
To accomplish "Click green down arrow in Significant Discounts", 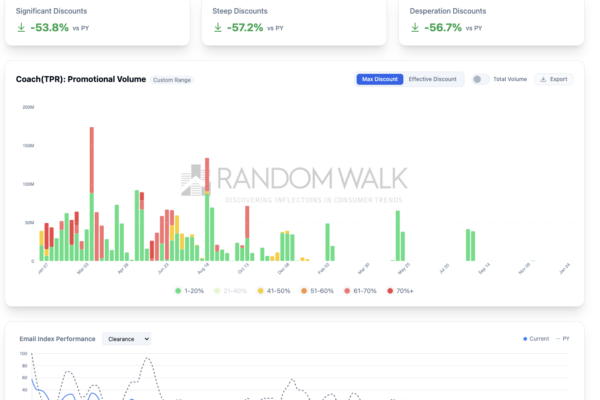I will (21, 27).
